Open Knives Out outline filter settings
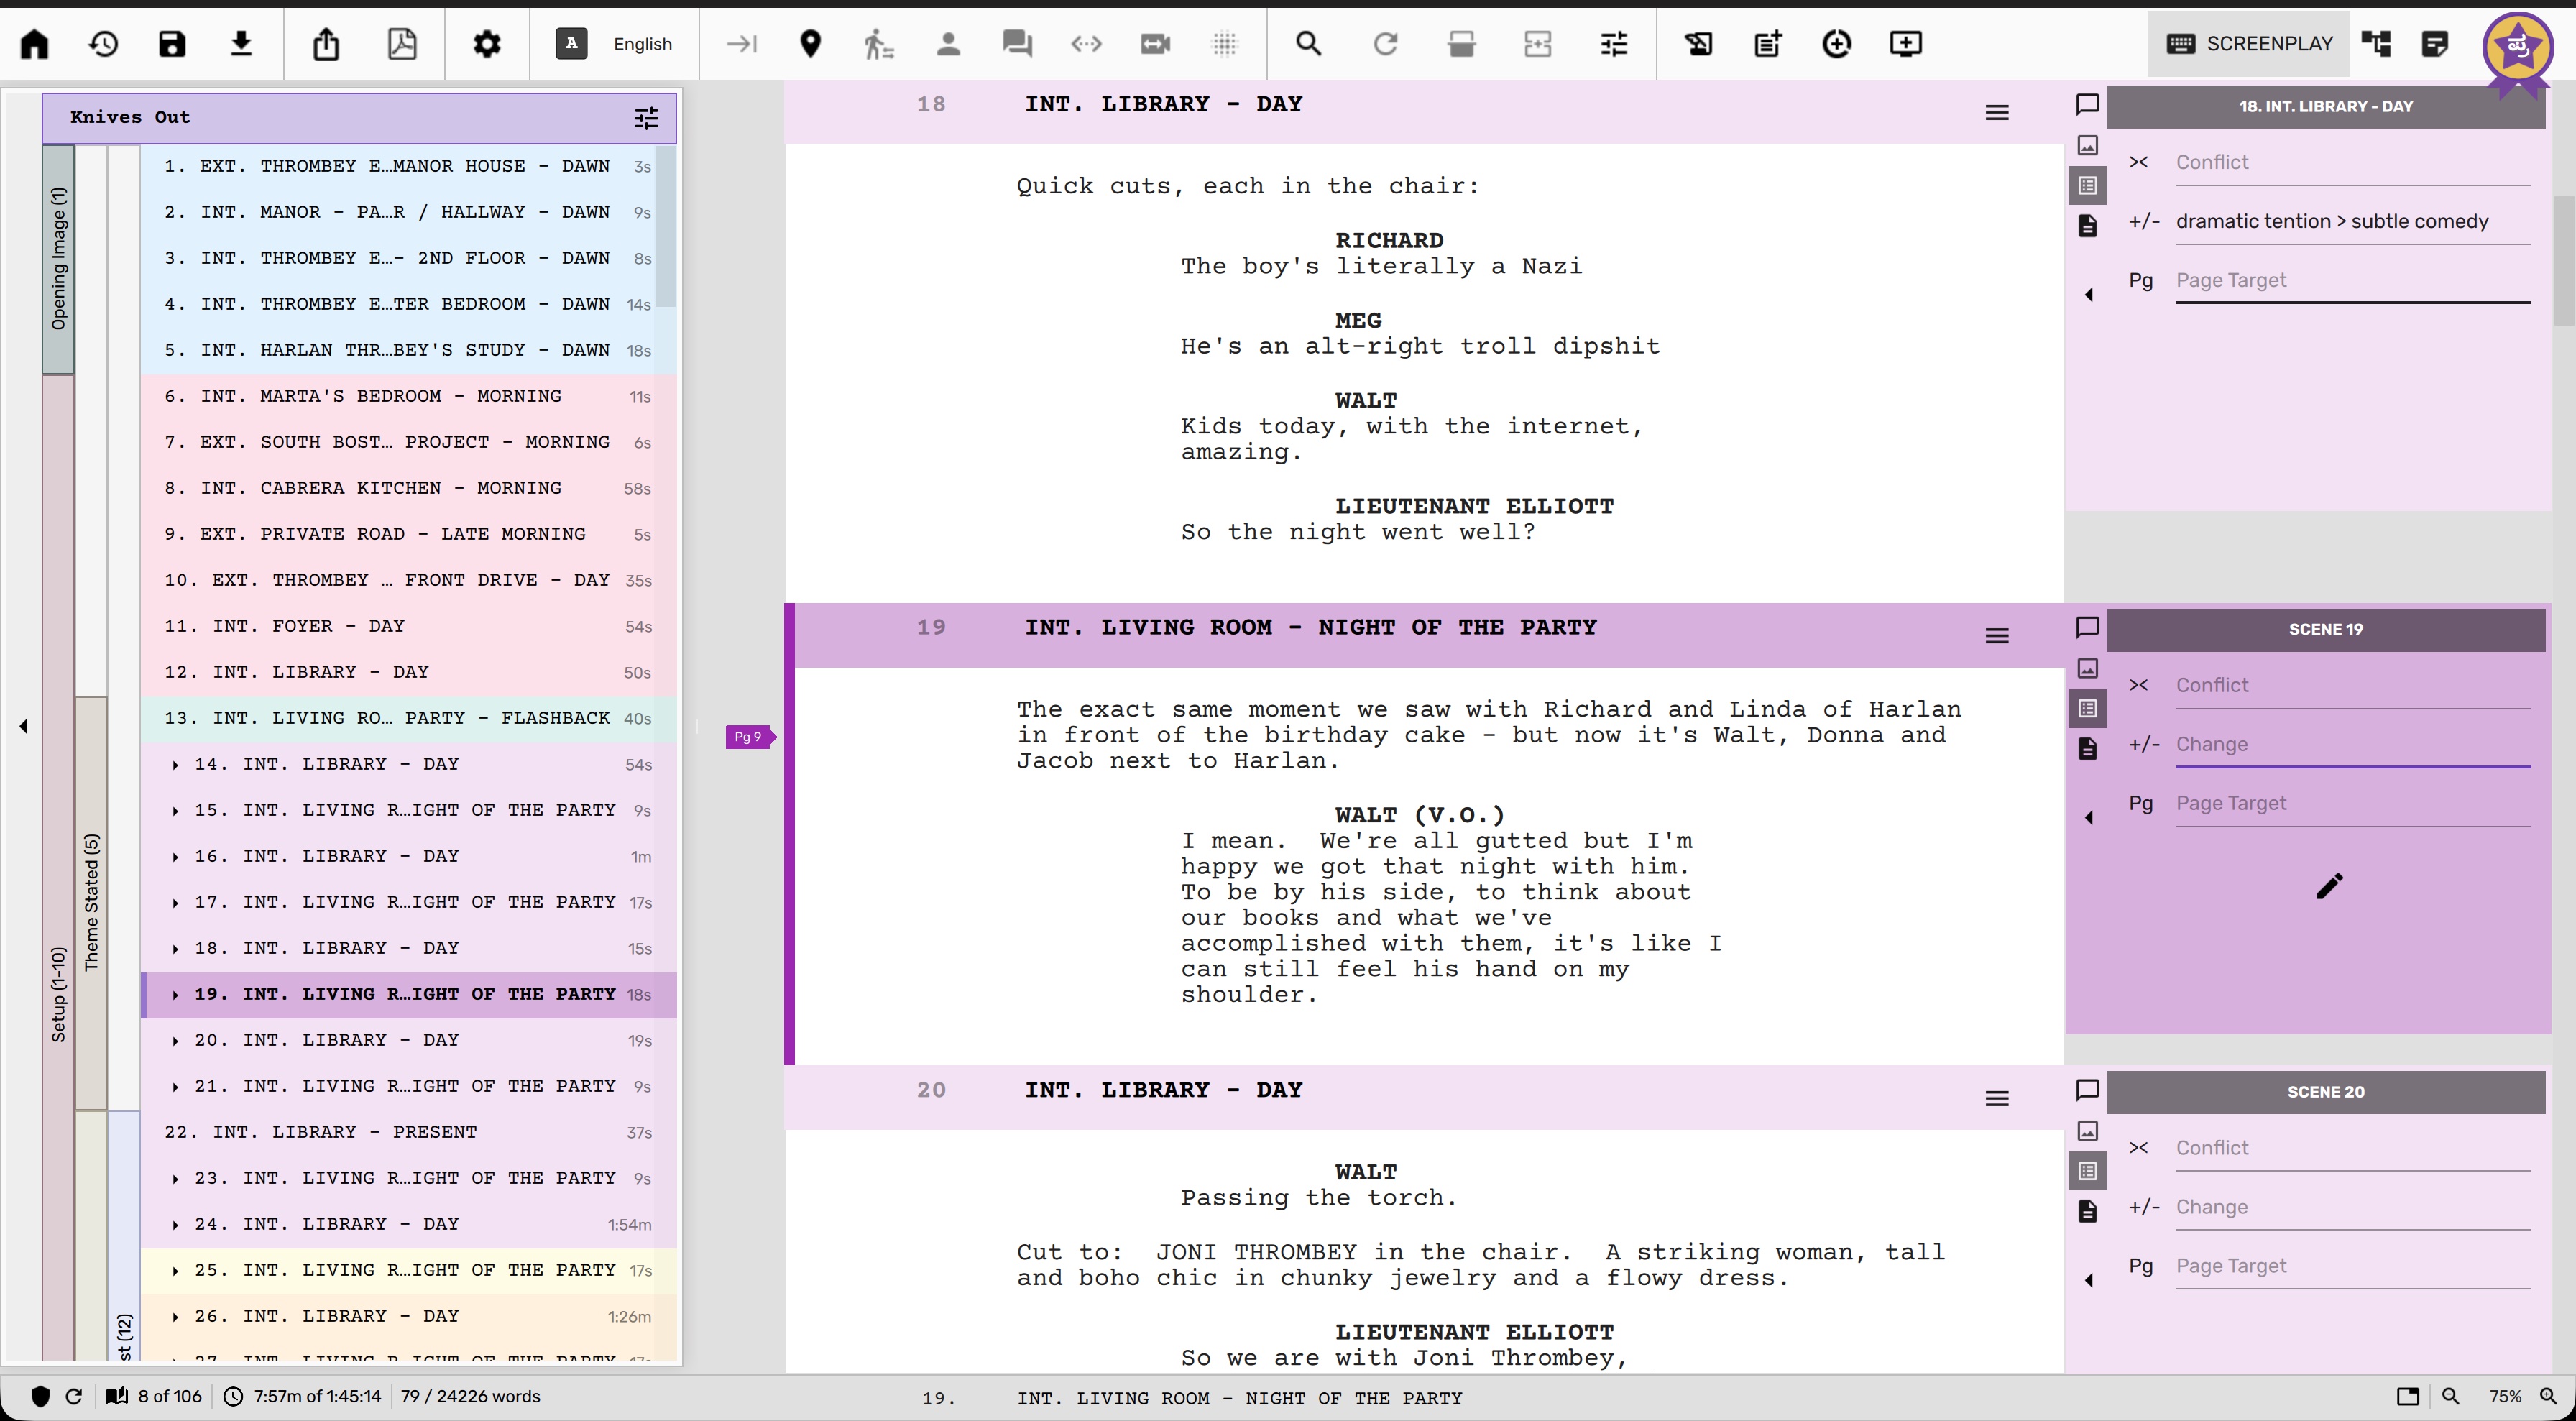This screenshot has width=2576, height=1421. coord(646,118)
